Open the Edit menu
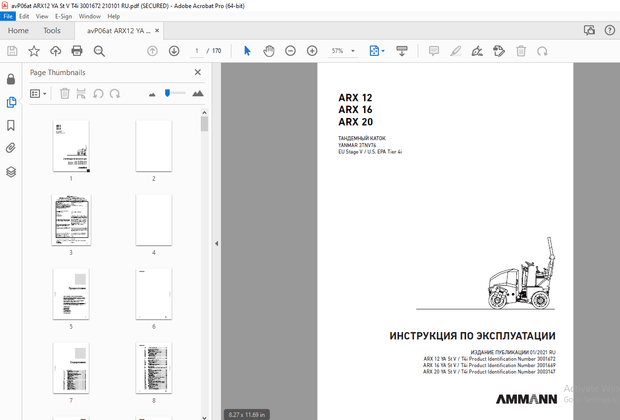This screenshot has height=420, width=620. pyautogui.click(x=24, y=16)
